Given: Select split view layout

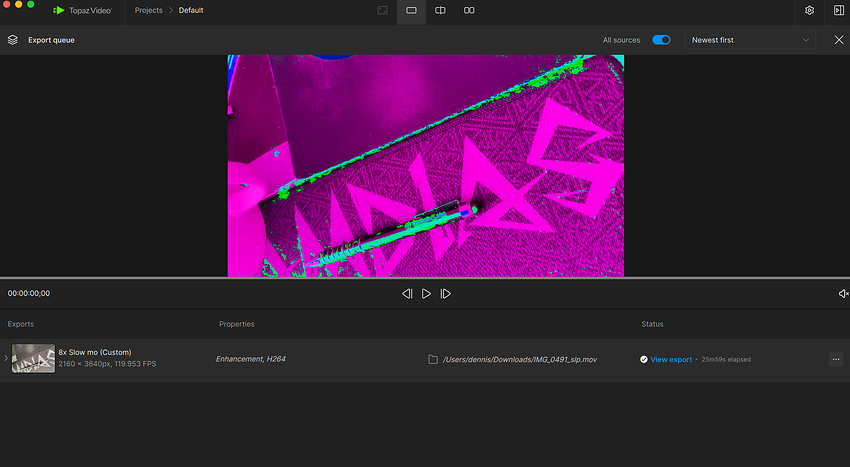Looking at the screenshot, I should tap(440, 10).
